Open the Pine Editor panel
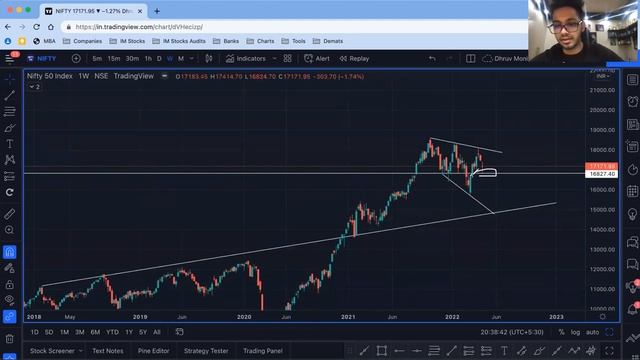Image resolution: width=640 pixels, height=360 pixels. 153,351
